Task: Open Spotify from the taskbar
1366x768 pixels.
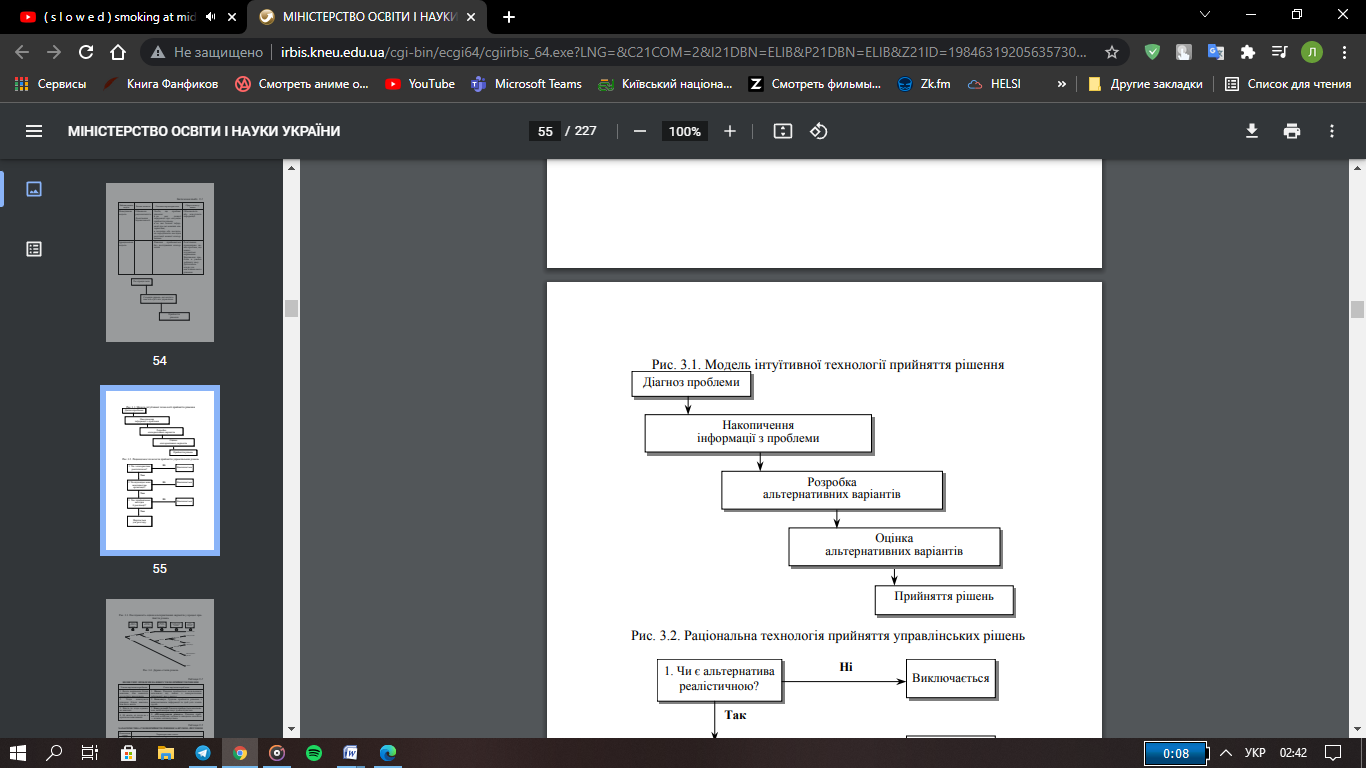Action: pyautogui.click(x=314, y=752)
